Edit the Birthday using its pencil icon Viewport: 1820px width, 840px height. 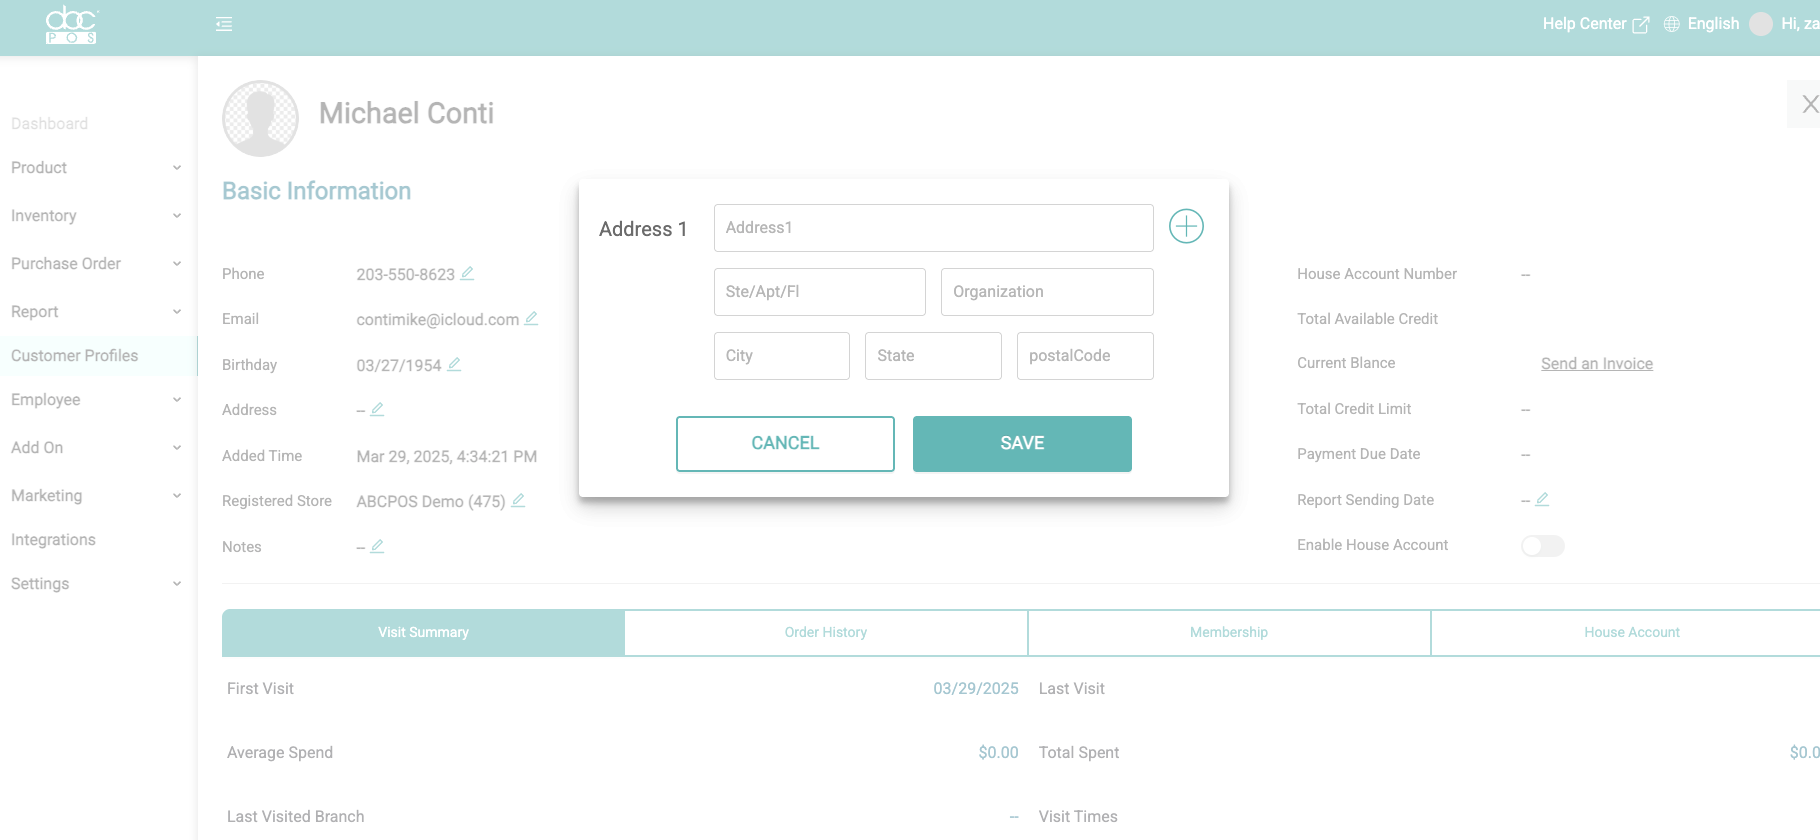tap(454, 364)
